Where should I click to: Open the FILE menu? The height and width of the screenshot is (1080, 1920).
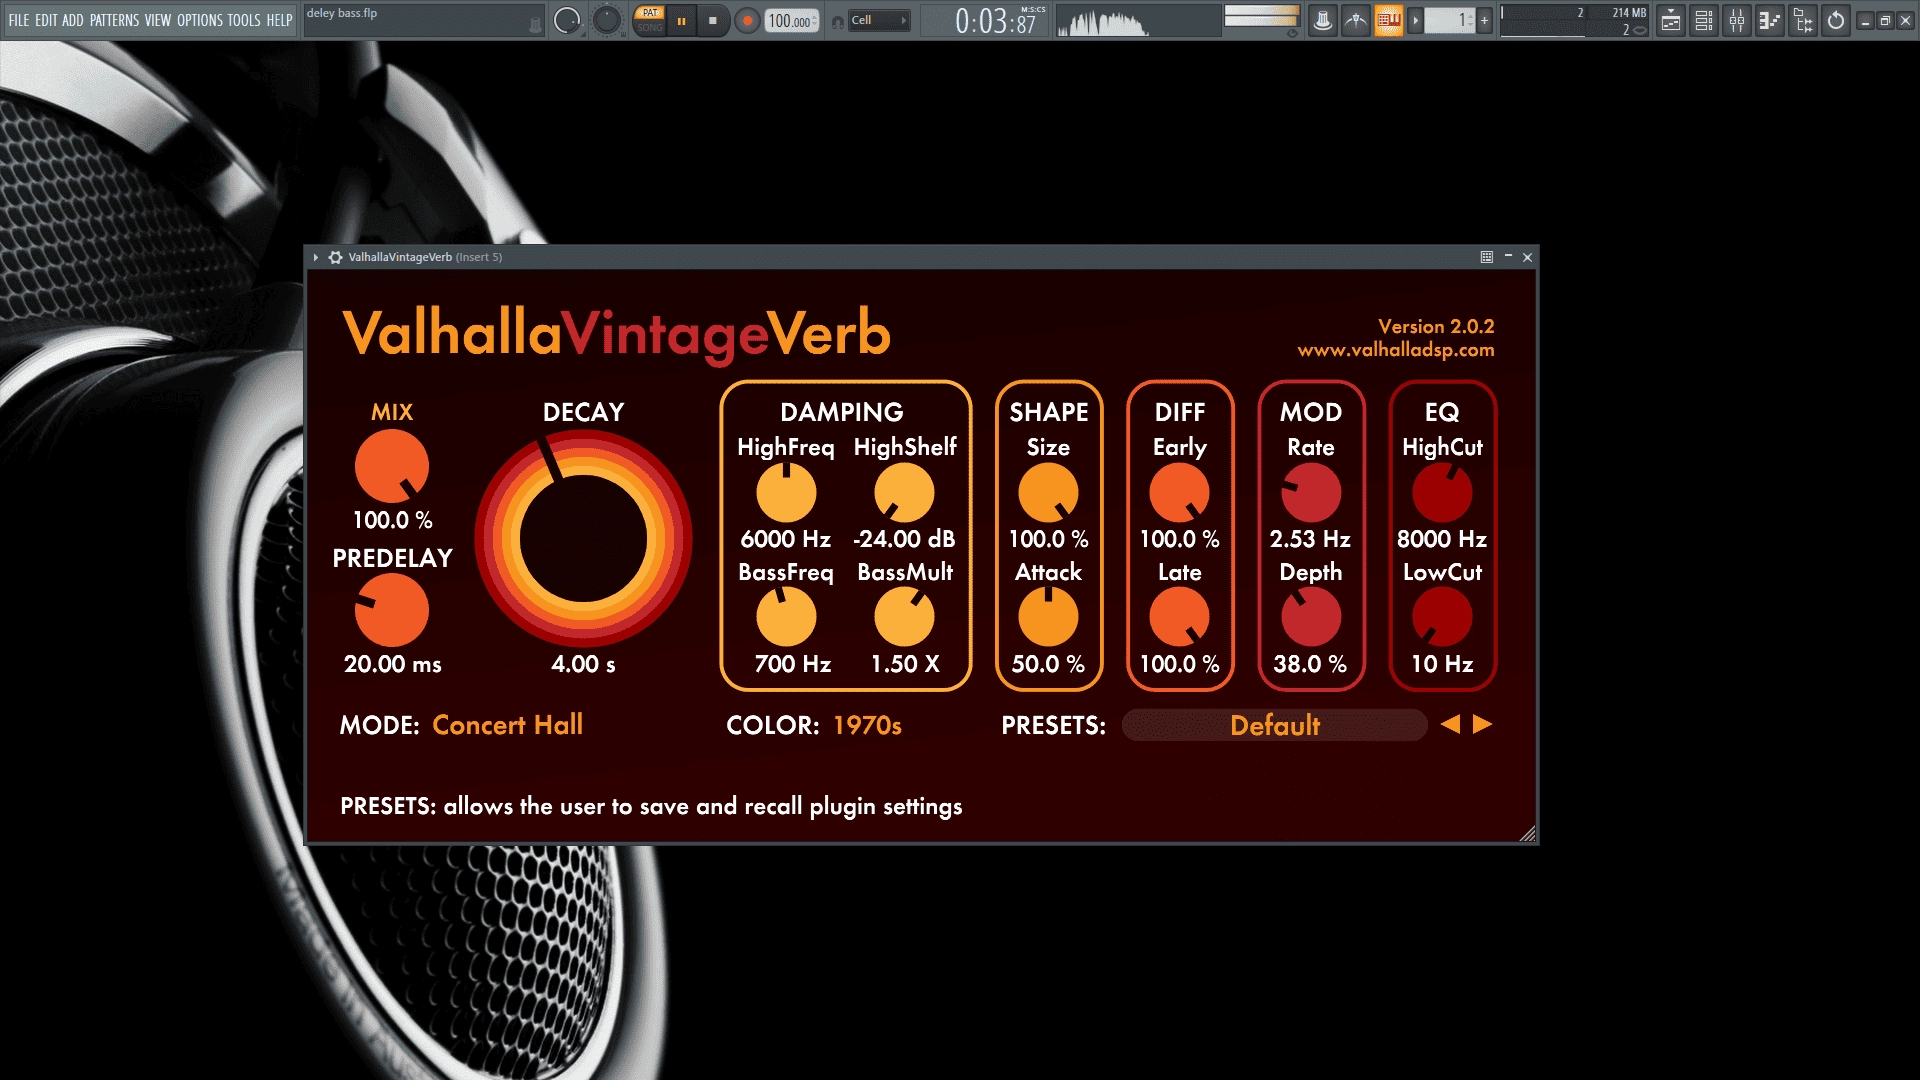(19, 20)
